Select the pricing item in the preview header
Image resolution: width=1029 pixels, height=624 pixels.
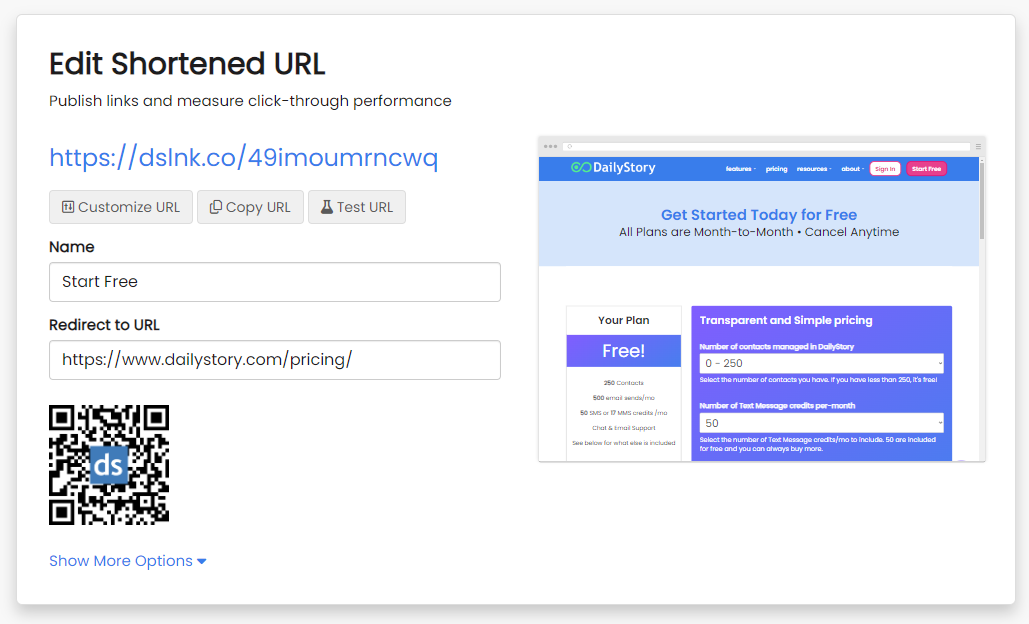(x=776, y=169)
